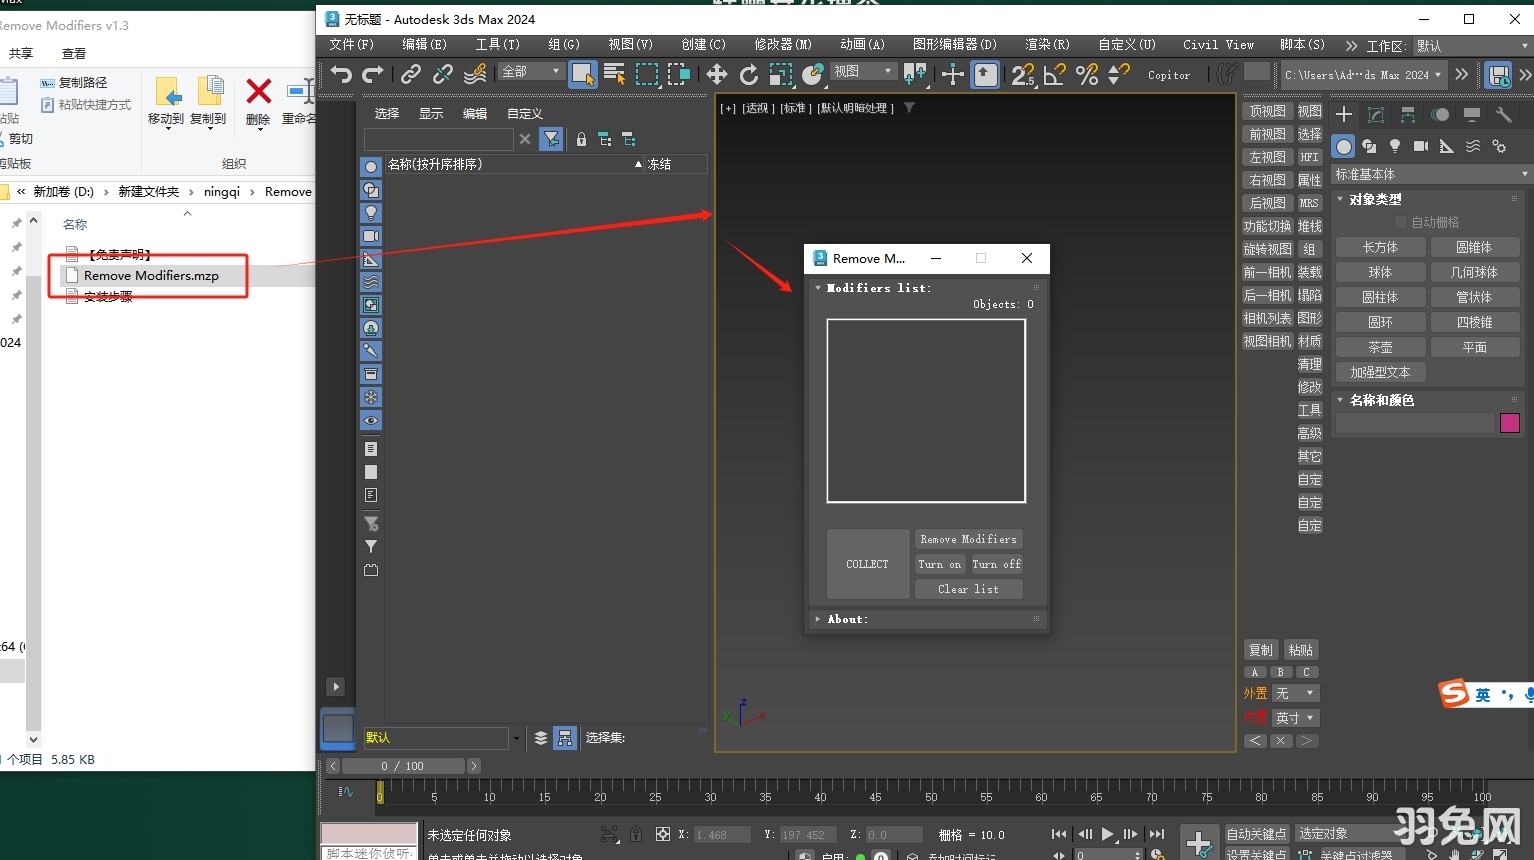This screenshot has height=860, width=1534.
Task: Select the Select and Move tool
Action: 717,75
